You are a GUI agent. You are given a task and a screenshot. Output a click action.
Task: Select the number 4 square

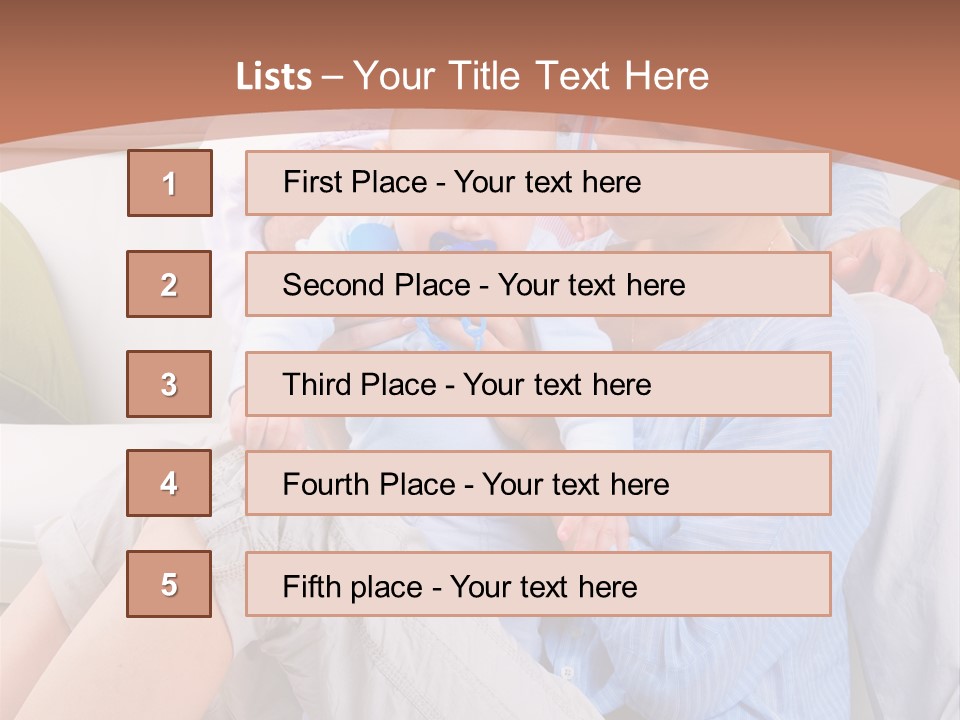(x=169, y=484)
